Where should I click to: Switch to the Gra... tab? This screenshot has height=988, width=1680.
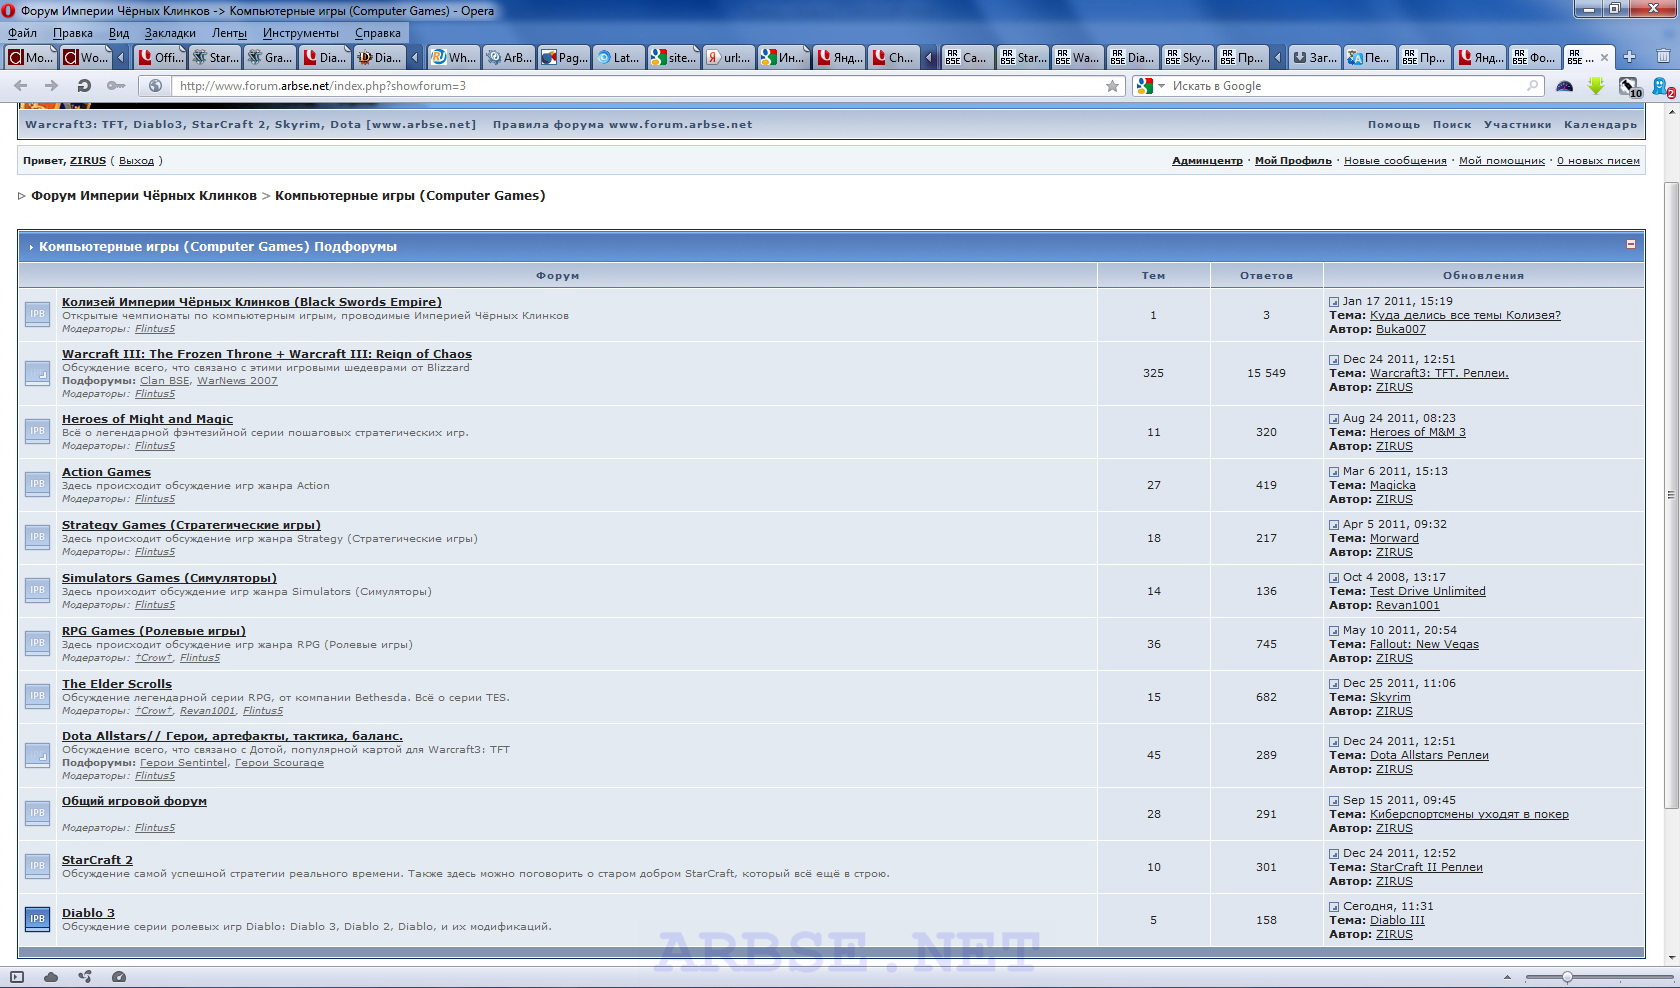coord(270,57)
